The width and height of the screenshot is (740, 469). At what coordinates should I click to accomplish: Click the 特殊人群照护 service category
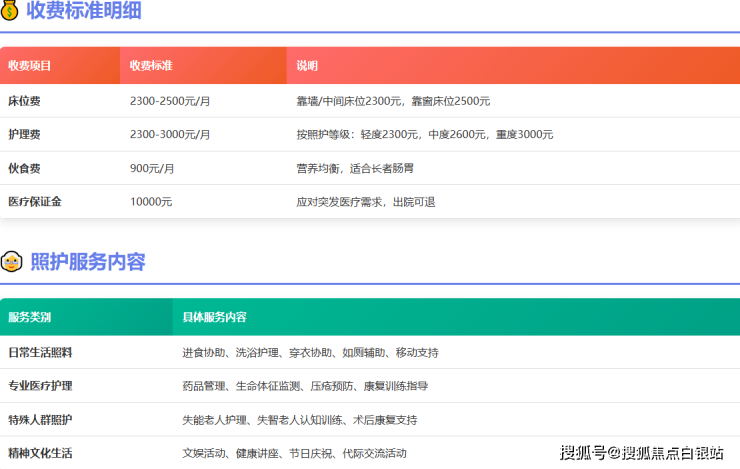click(40, 419)
